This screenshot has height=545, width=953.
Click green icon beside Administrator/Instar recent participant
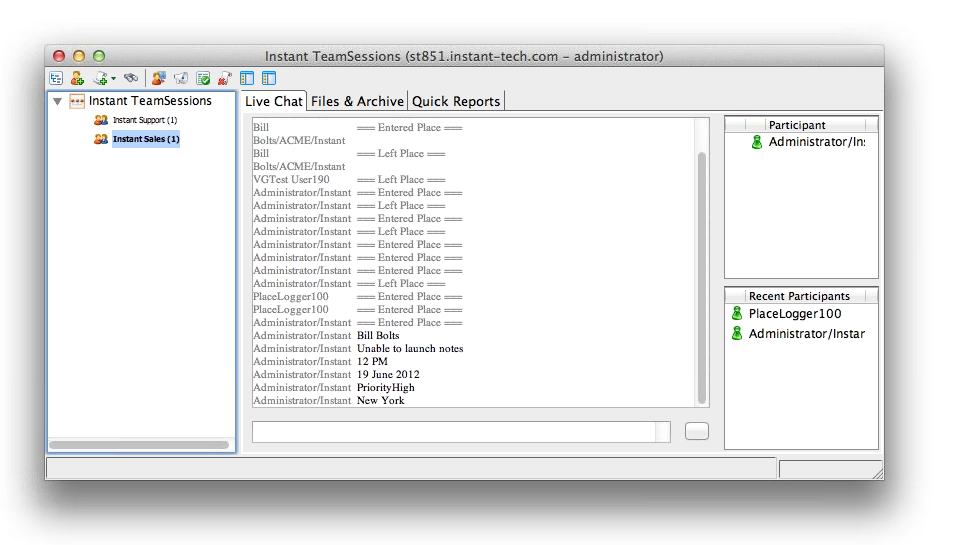[x=737, y=334]
